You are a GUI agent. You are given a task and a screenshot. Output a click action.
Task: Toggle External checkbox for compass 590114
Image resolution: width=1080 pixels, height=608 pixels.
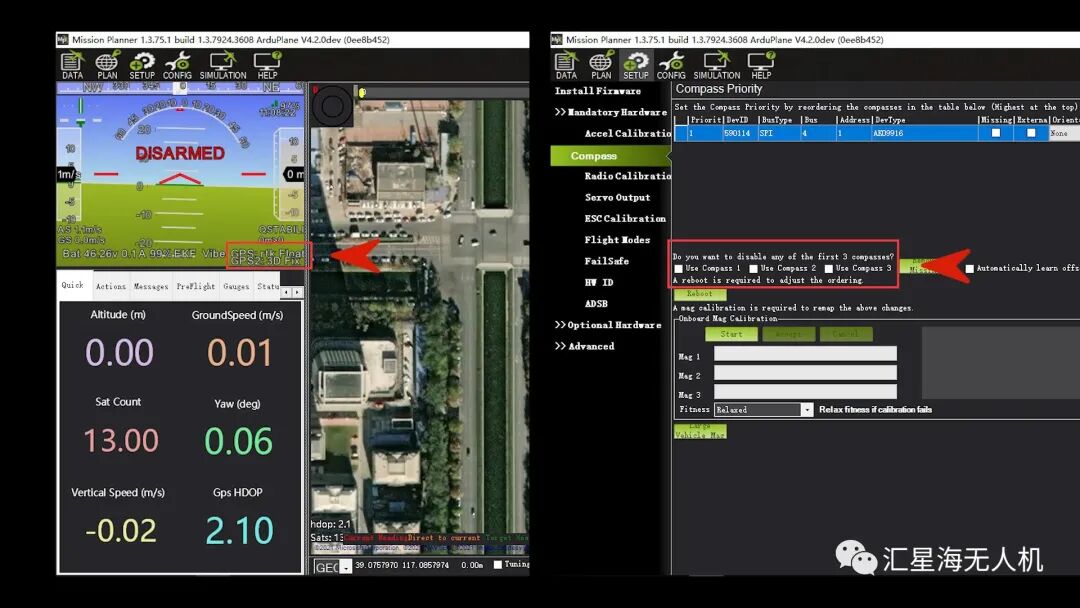click(1031, 133)
